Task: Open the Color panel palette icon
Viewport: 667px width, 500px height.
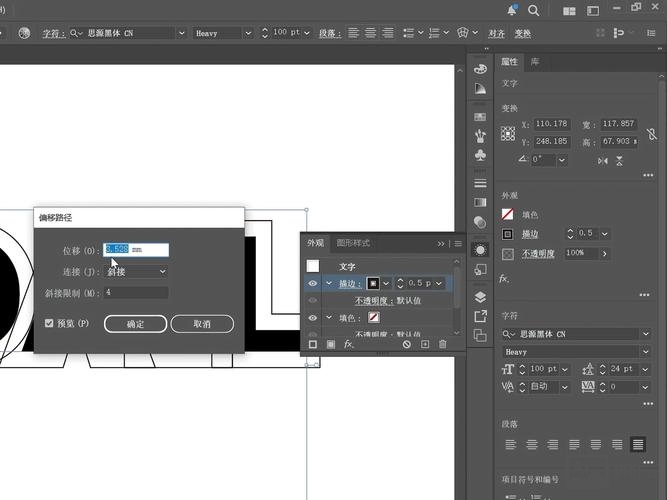Action: [x=480, y=69]
